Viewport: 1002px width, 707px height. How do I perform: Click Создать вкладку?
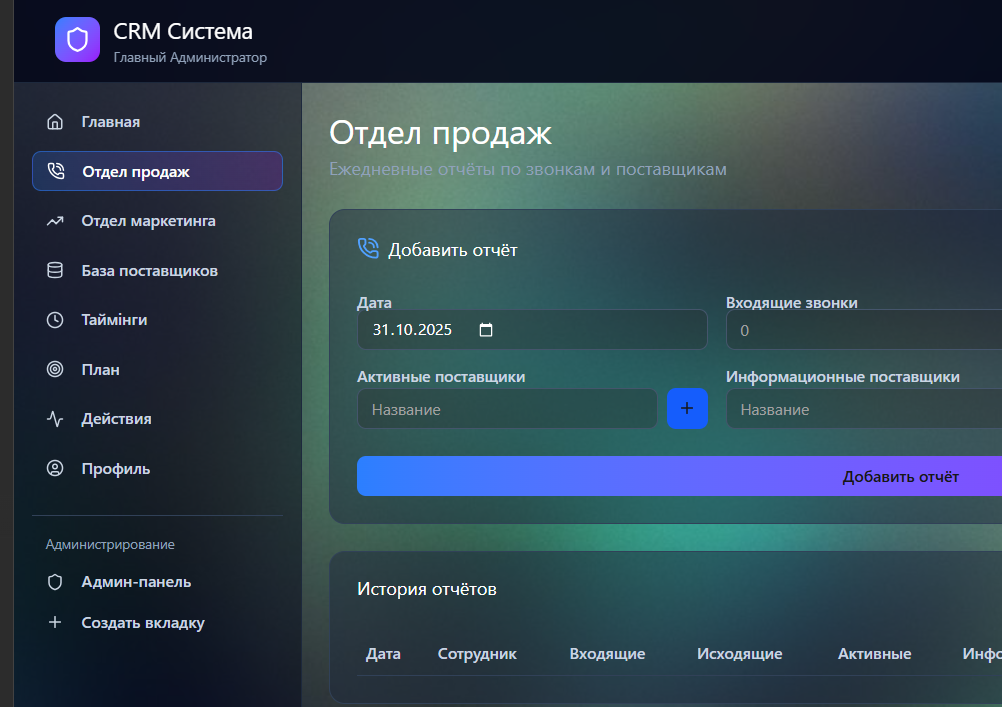coord(157,623)
